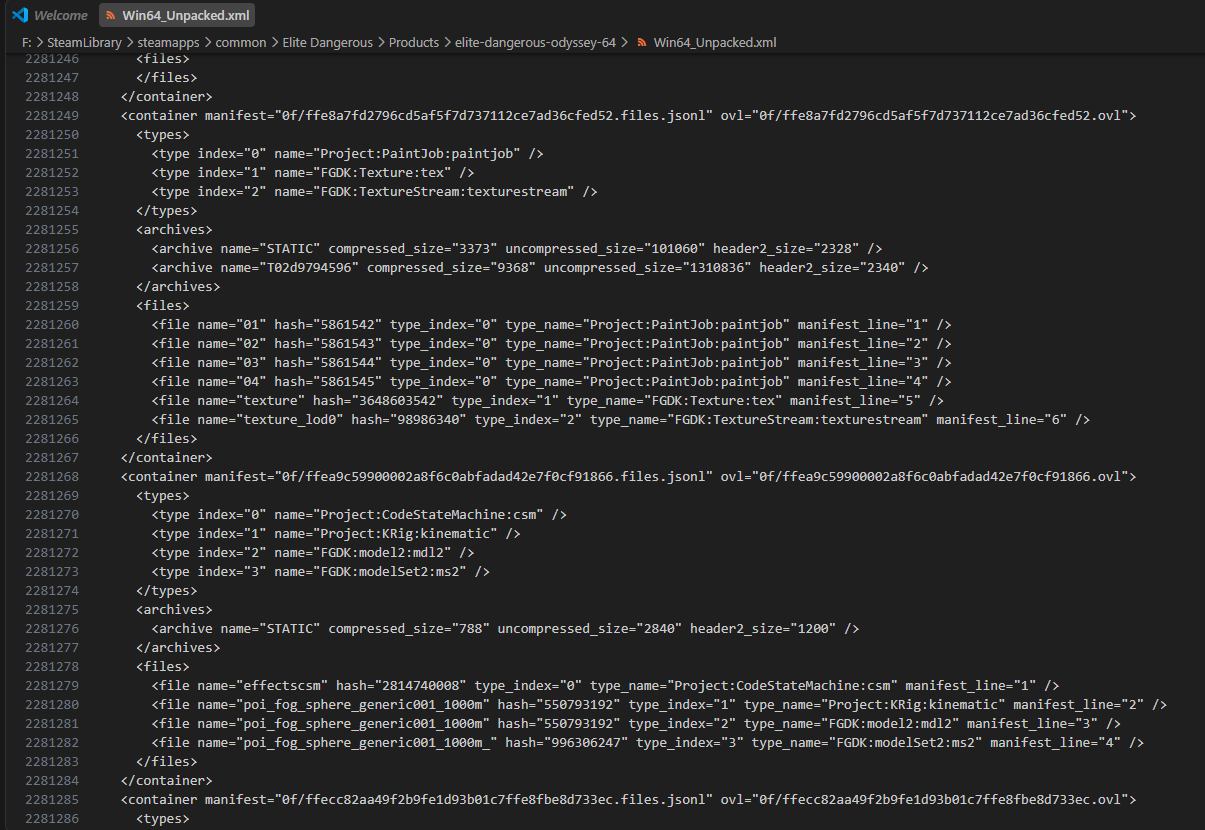The width and height of the screenshot is (1205, 830).
Task: Click line number 2281275 in the gutter
Action: tap(52, 610)
